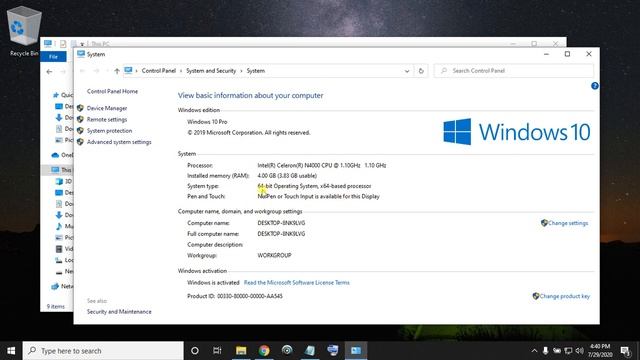Image resolution: width=640 pixels, height=360 pixels.
Task: Open the Windows Start menu
Action: [x=11, y=351]
